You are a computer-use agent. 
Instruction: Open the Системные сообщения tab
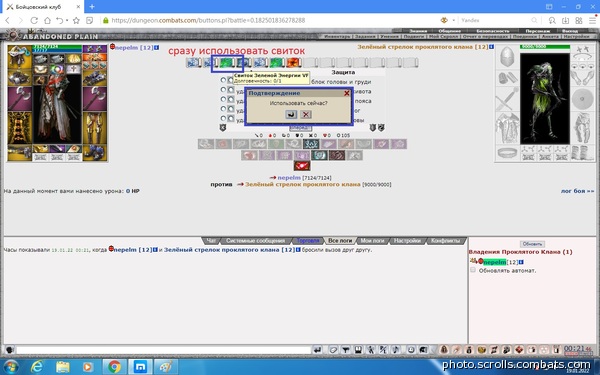(255, 241)
